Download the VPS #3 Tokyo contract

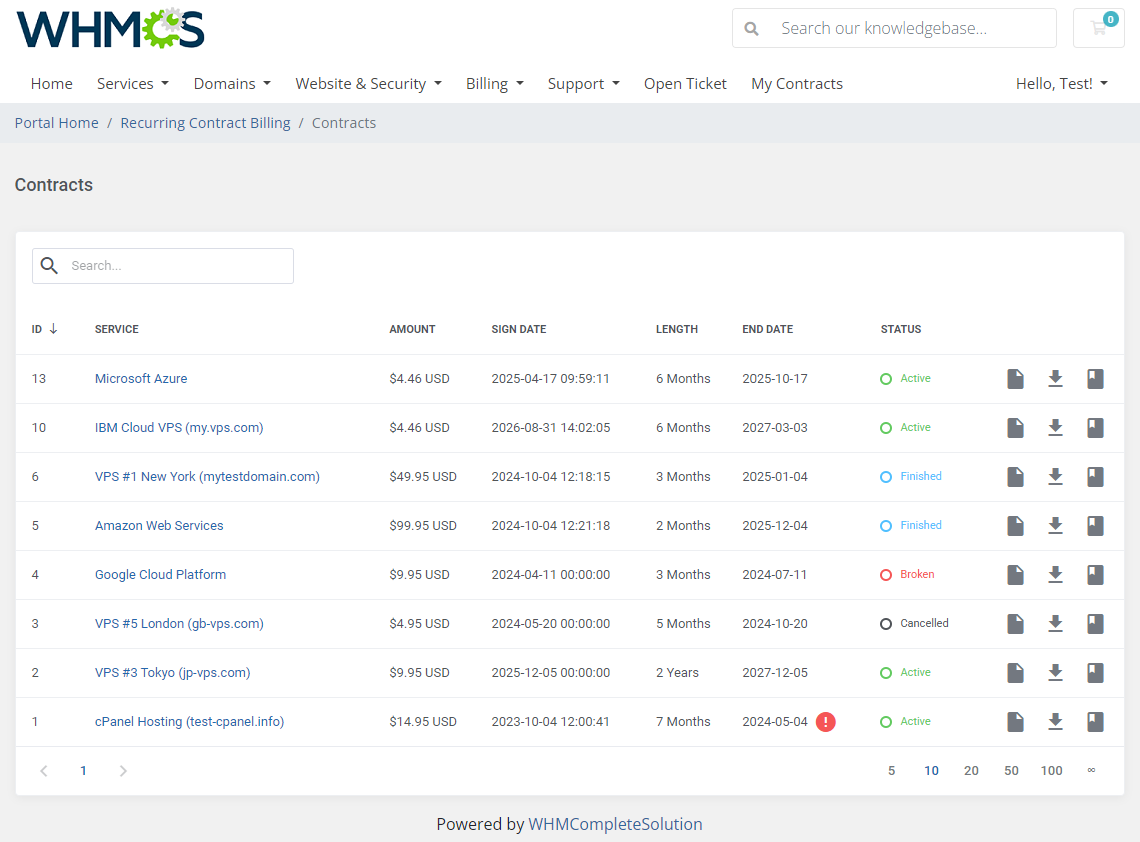click(x=1055, y=672)
